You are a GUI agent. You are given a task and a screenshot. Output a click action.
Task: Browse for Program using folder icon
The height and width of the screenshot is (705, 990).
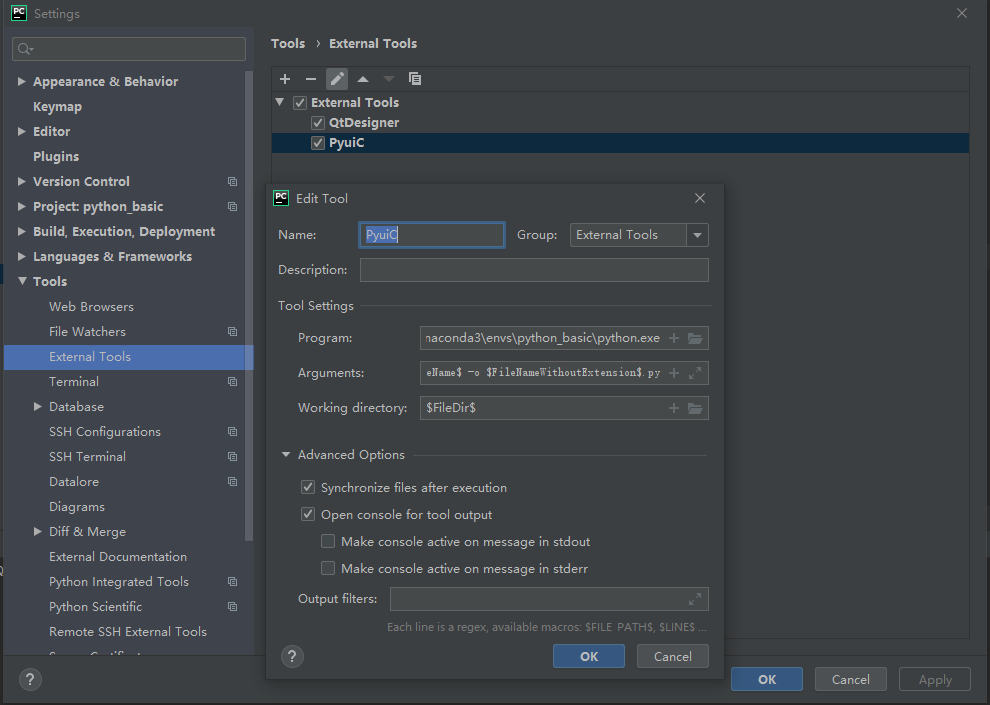[x=695, y=338]
